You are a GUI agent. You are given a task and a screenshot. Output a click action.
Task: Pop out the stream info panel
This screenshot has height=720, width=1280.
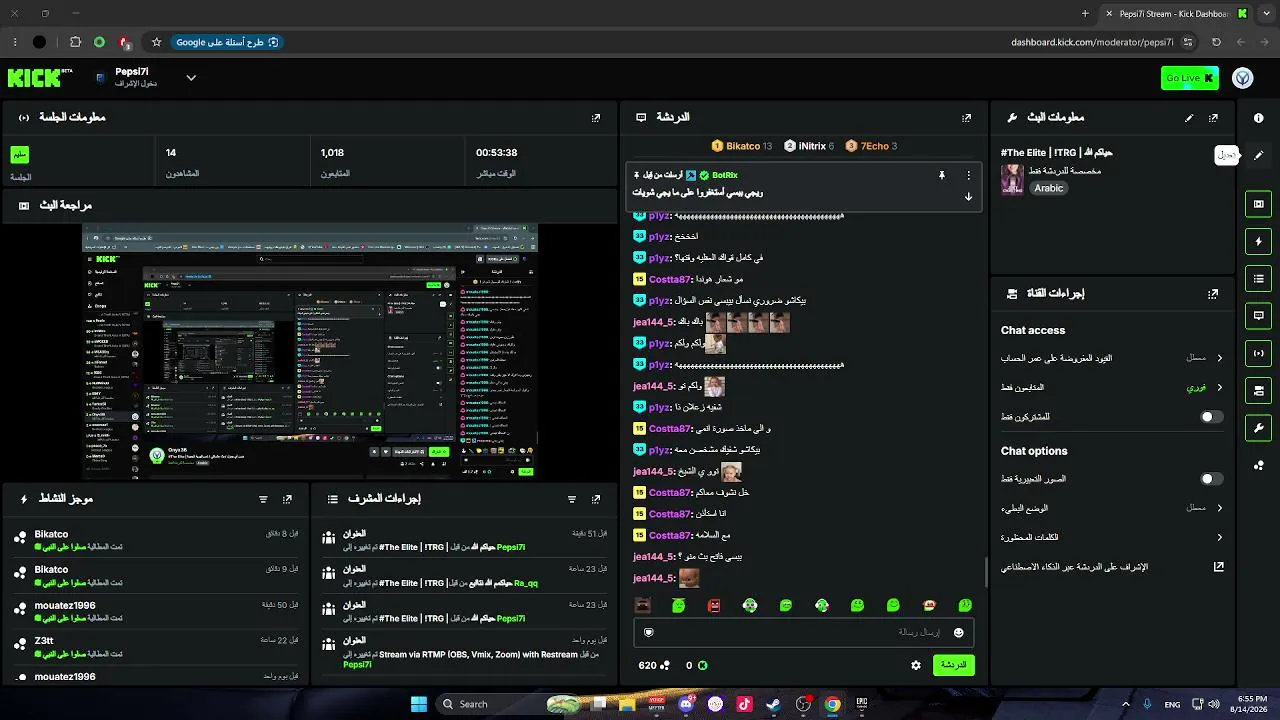click(1213, 117)
